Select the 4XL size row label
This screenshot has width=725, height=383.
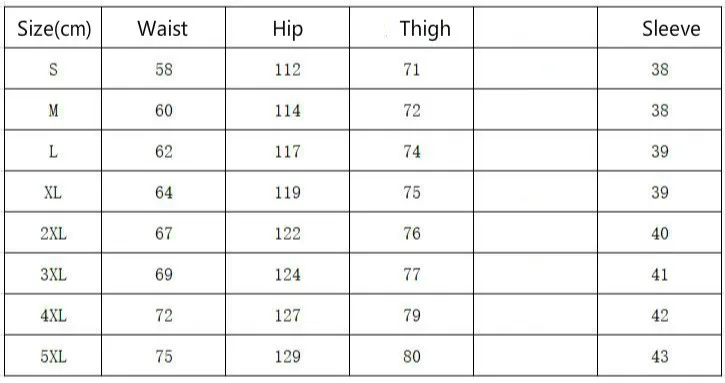point(53,315)
